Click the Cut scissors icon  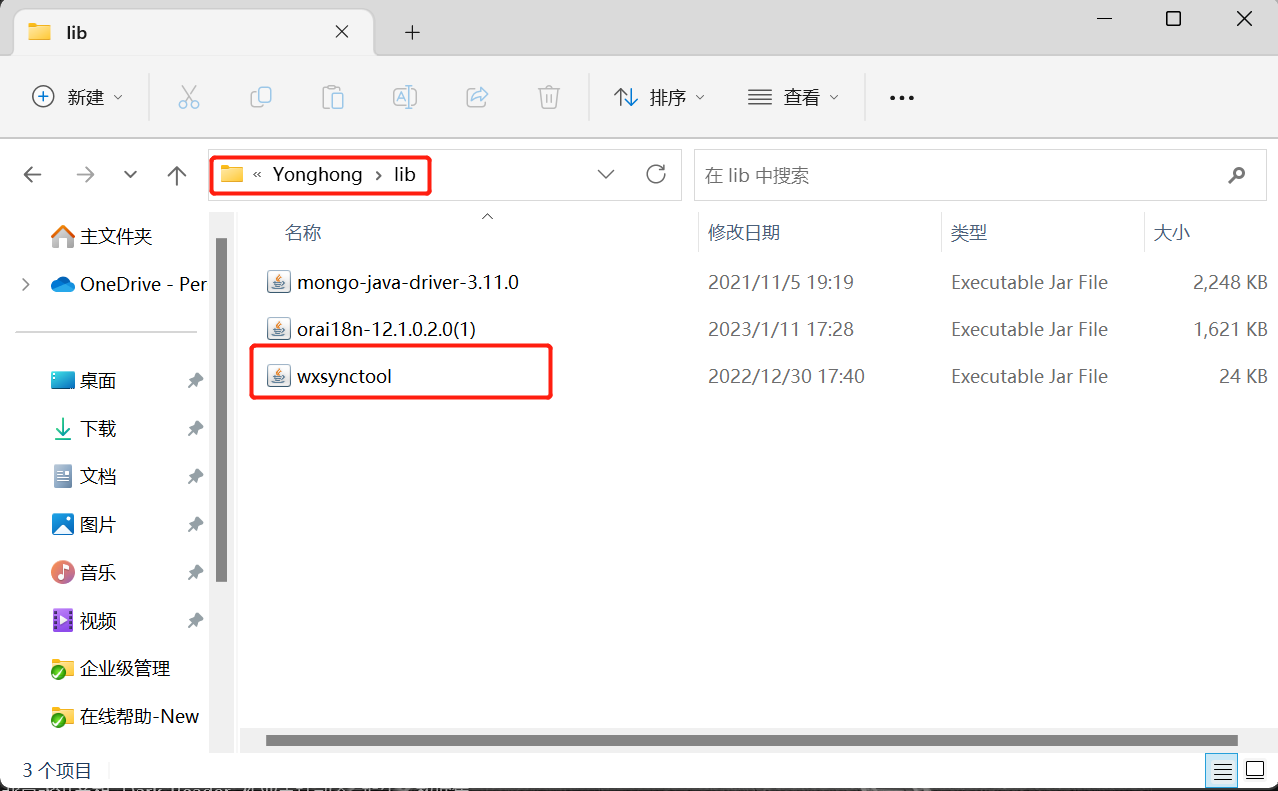click(189, 97)
